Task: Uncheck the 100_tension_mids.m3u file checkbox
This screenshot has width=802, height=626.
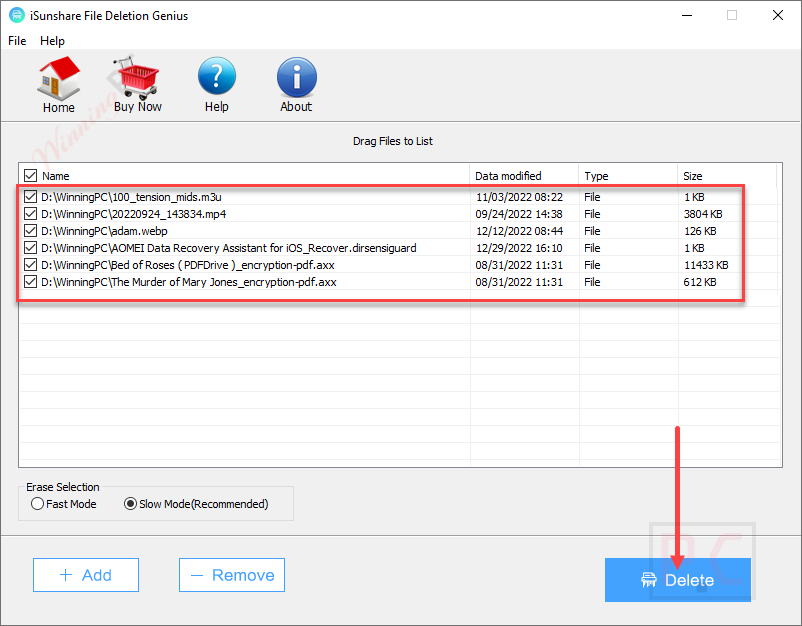Action: tap(31, 197)
